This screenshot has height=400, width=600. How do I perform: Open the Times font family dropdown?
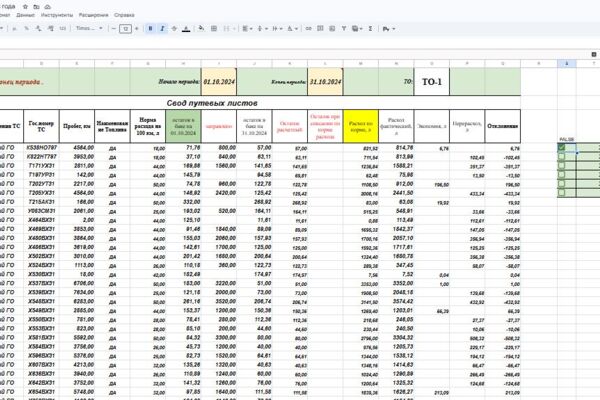(x=89, y=29)
